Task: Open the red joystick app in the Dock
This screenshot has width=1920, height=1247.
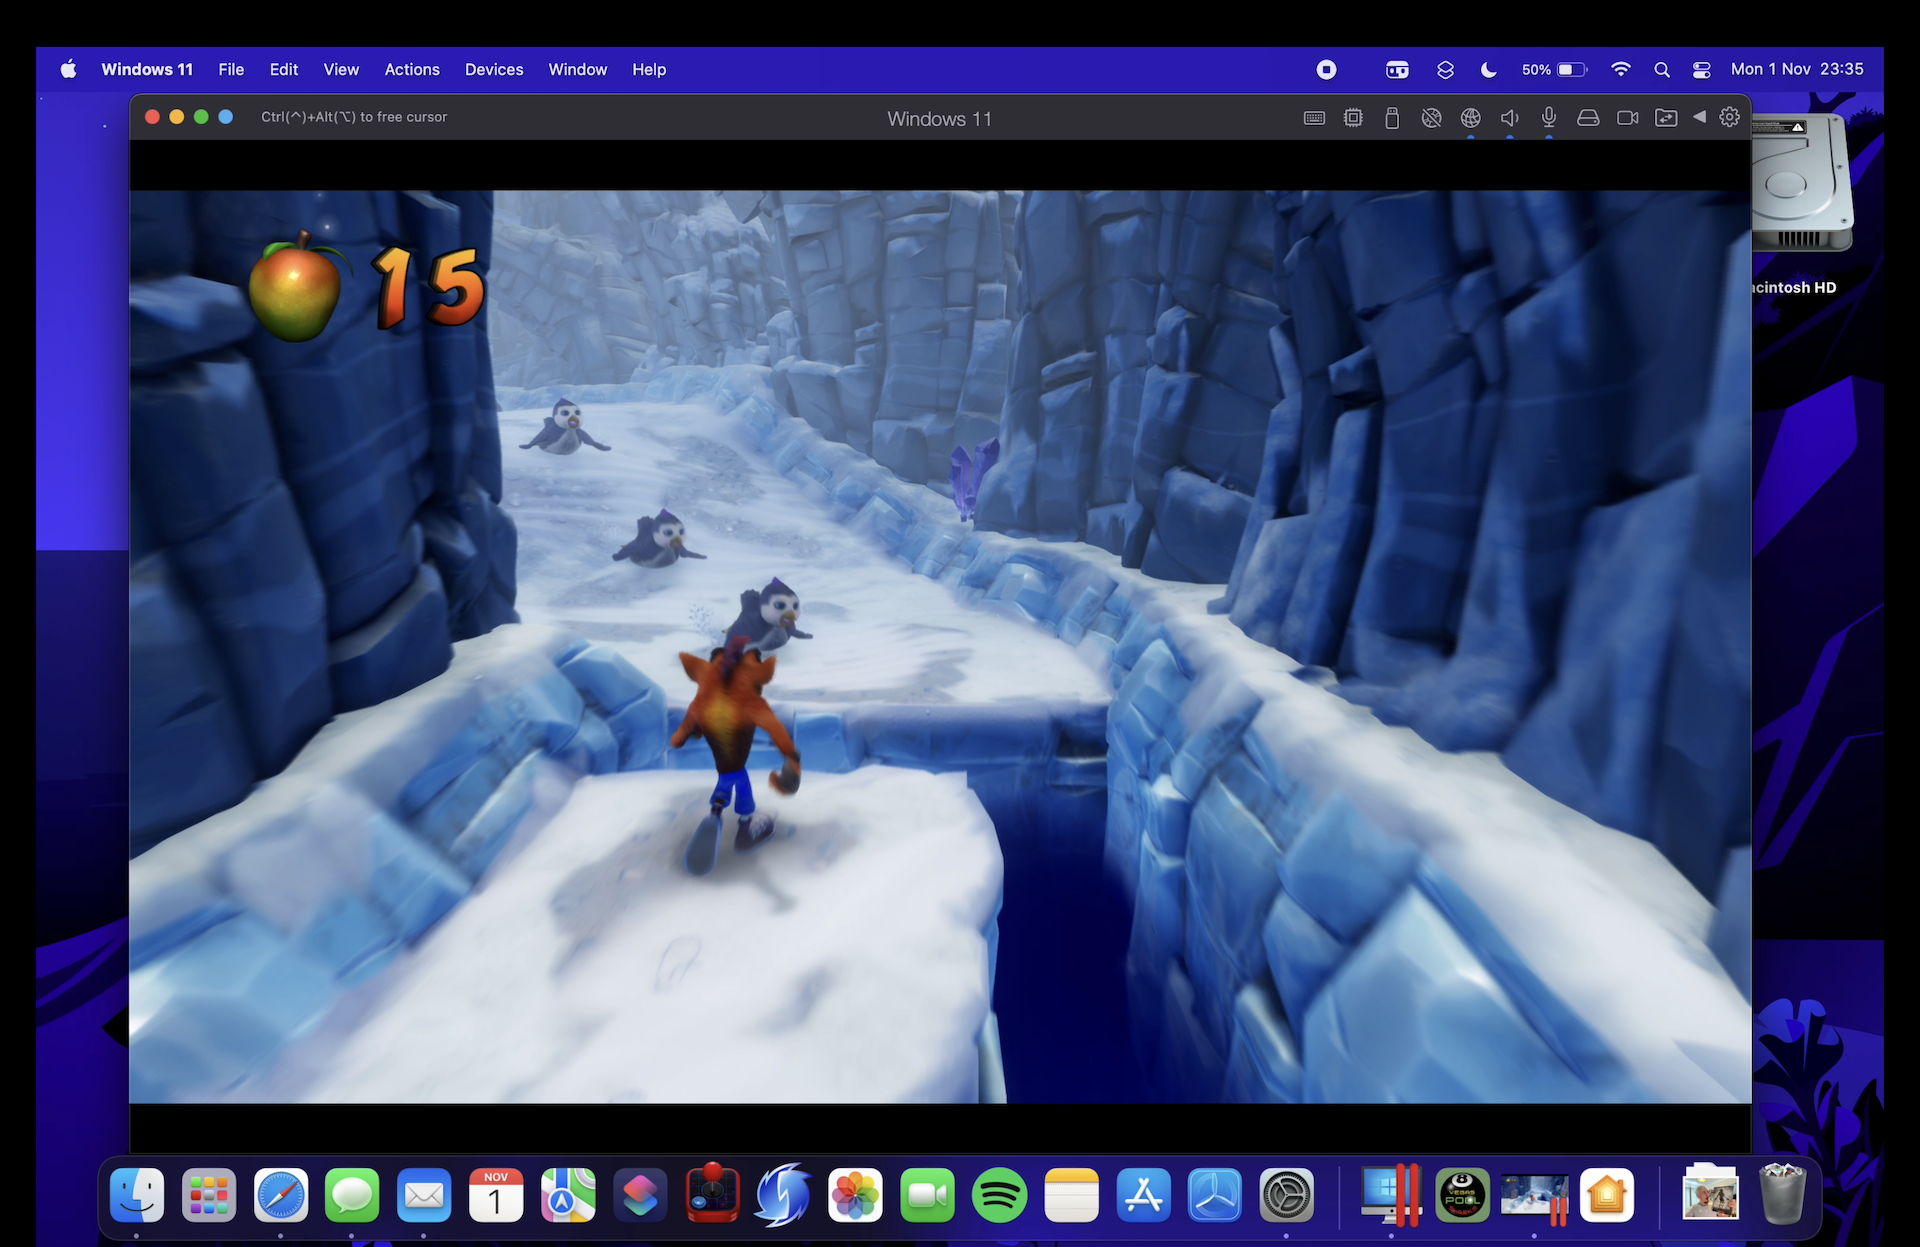Action: coord(712,1192)
